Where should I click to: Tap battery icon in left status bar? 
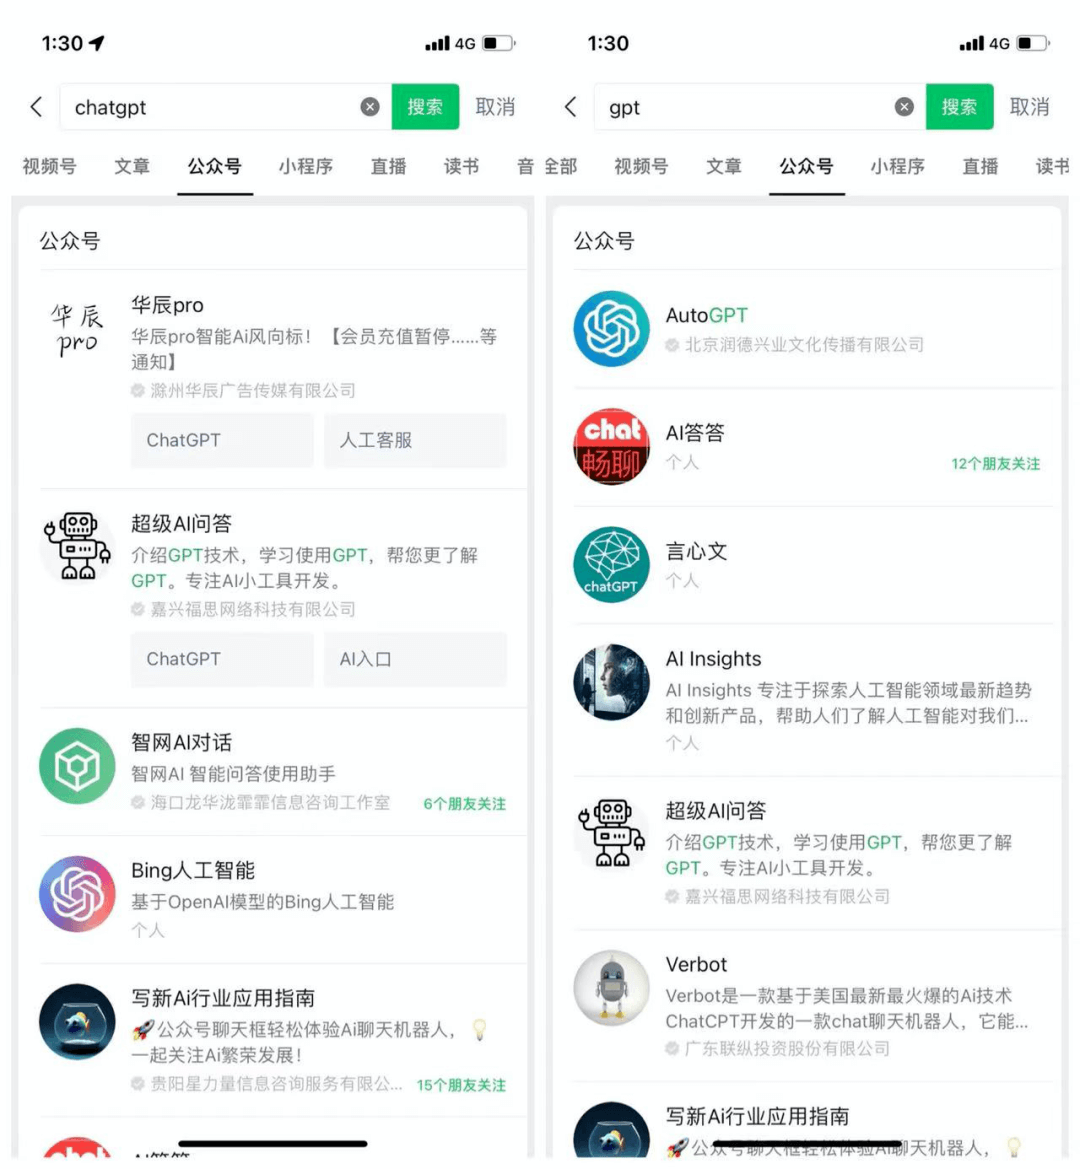tap(499, 43)
